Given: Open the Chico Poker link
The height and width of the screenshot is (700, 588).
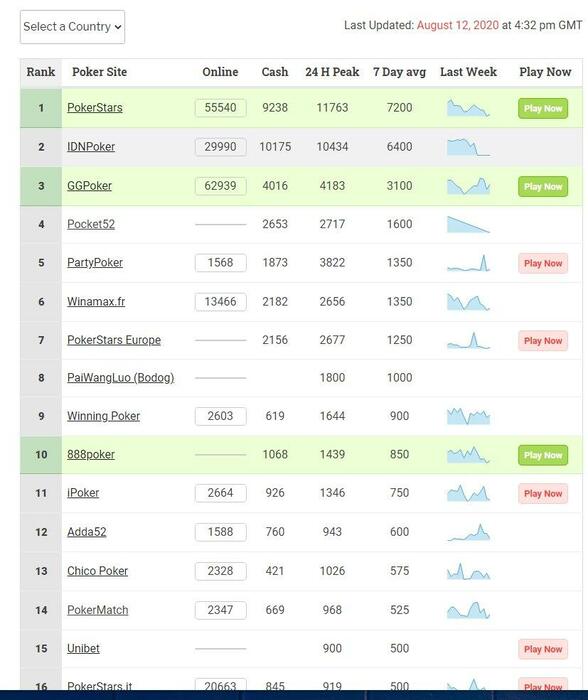Looking at the screenshot, I should (x=97, y=571).
